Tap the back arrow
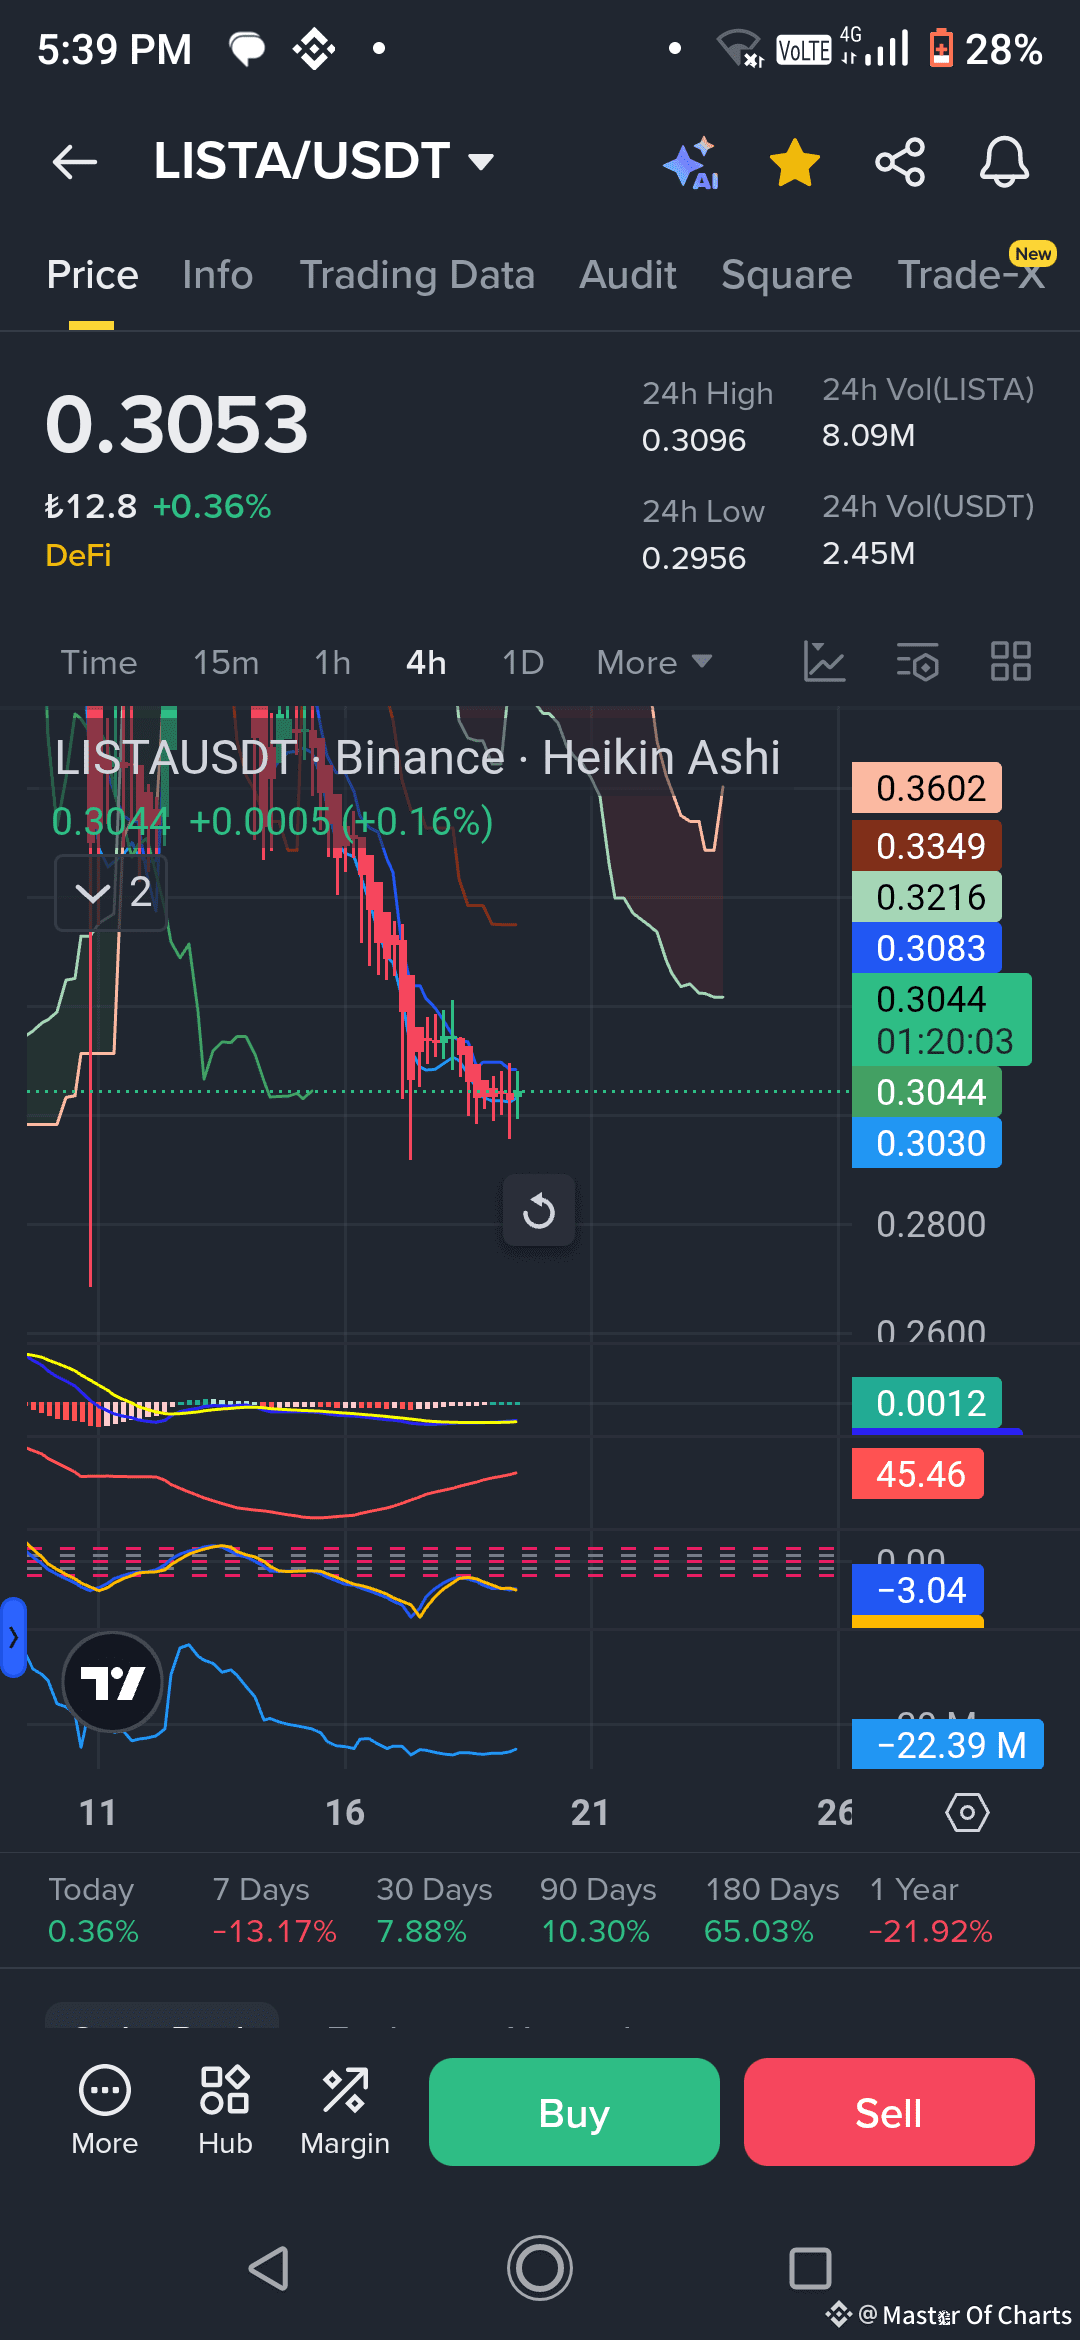The image size is (1080, 2340). click(75, 162)
